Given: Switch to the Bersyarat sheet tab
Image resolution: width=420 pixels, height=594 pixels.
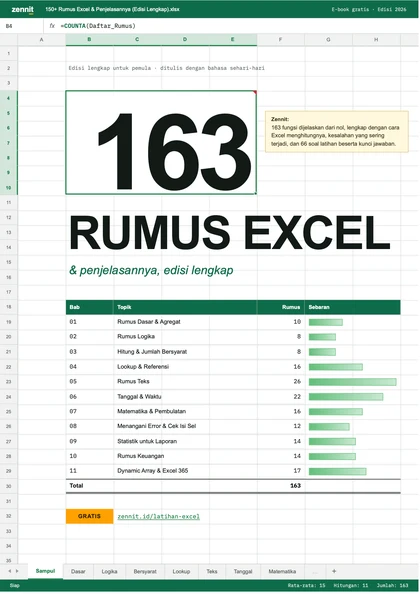Looking at the screenshot, I should [x=145, y=571].
